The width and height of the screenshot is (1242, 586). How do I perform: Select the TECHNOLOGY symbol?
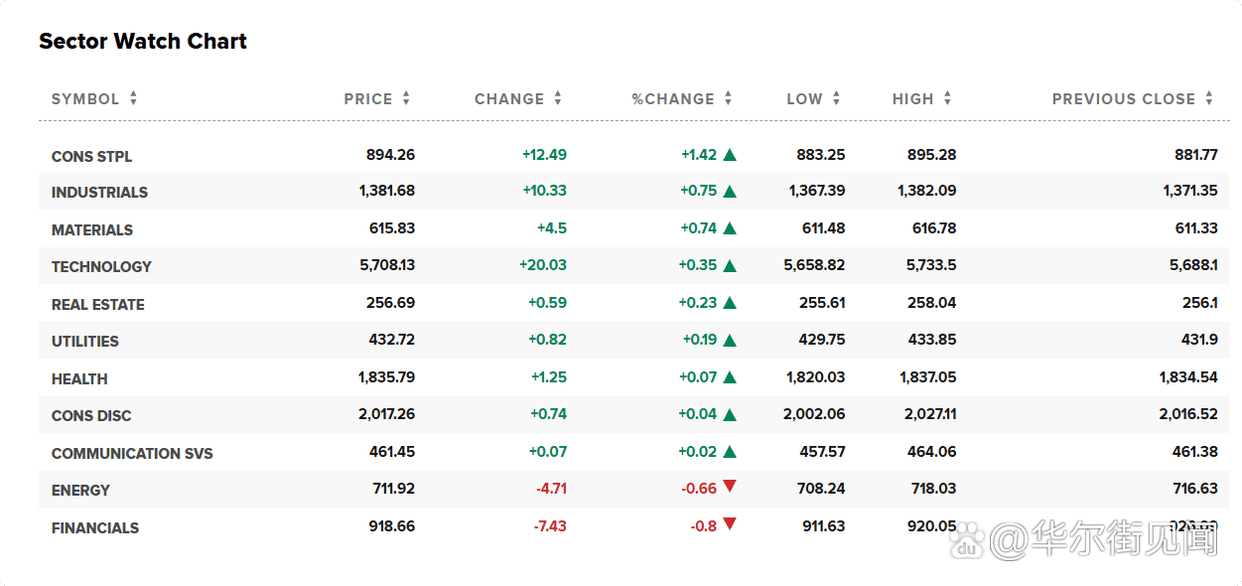point(101,267)
